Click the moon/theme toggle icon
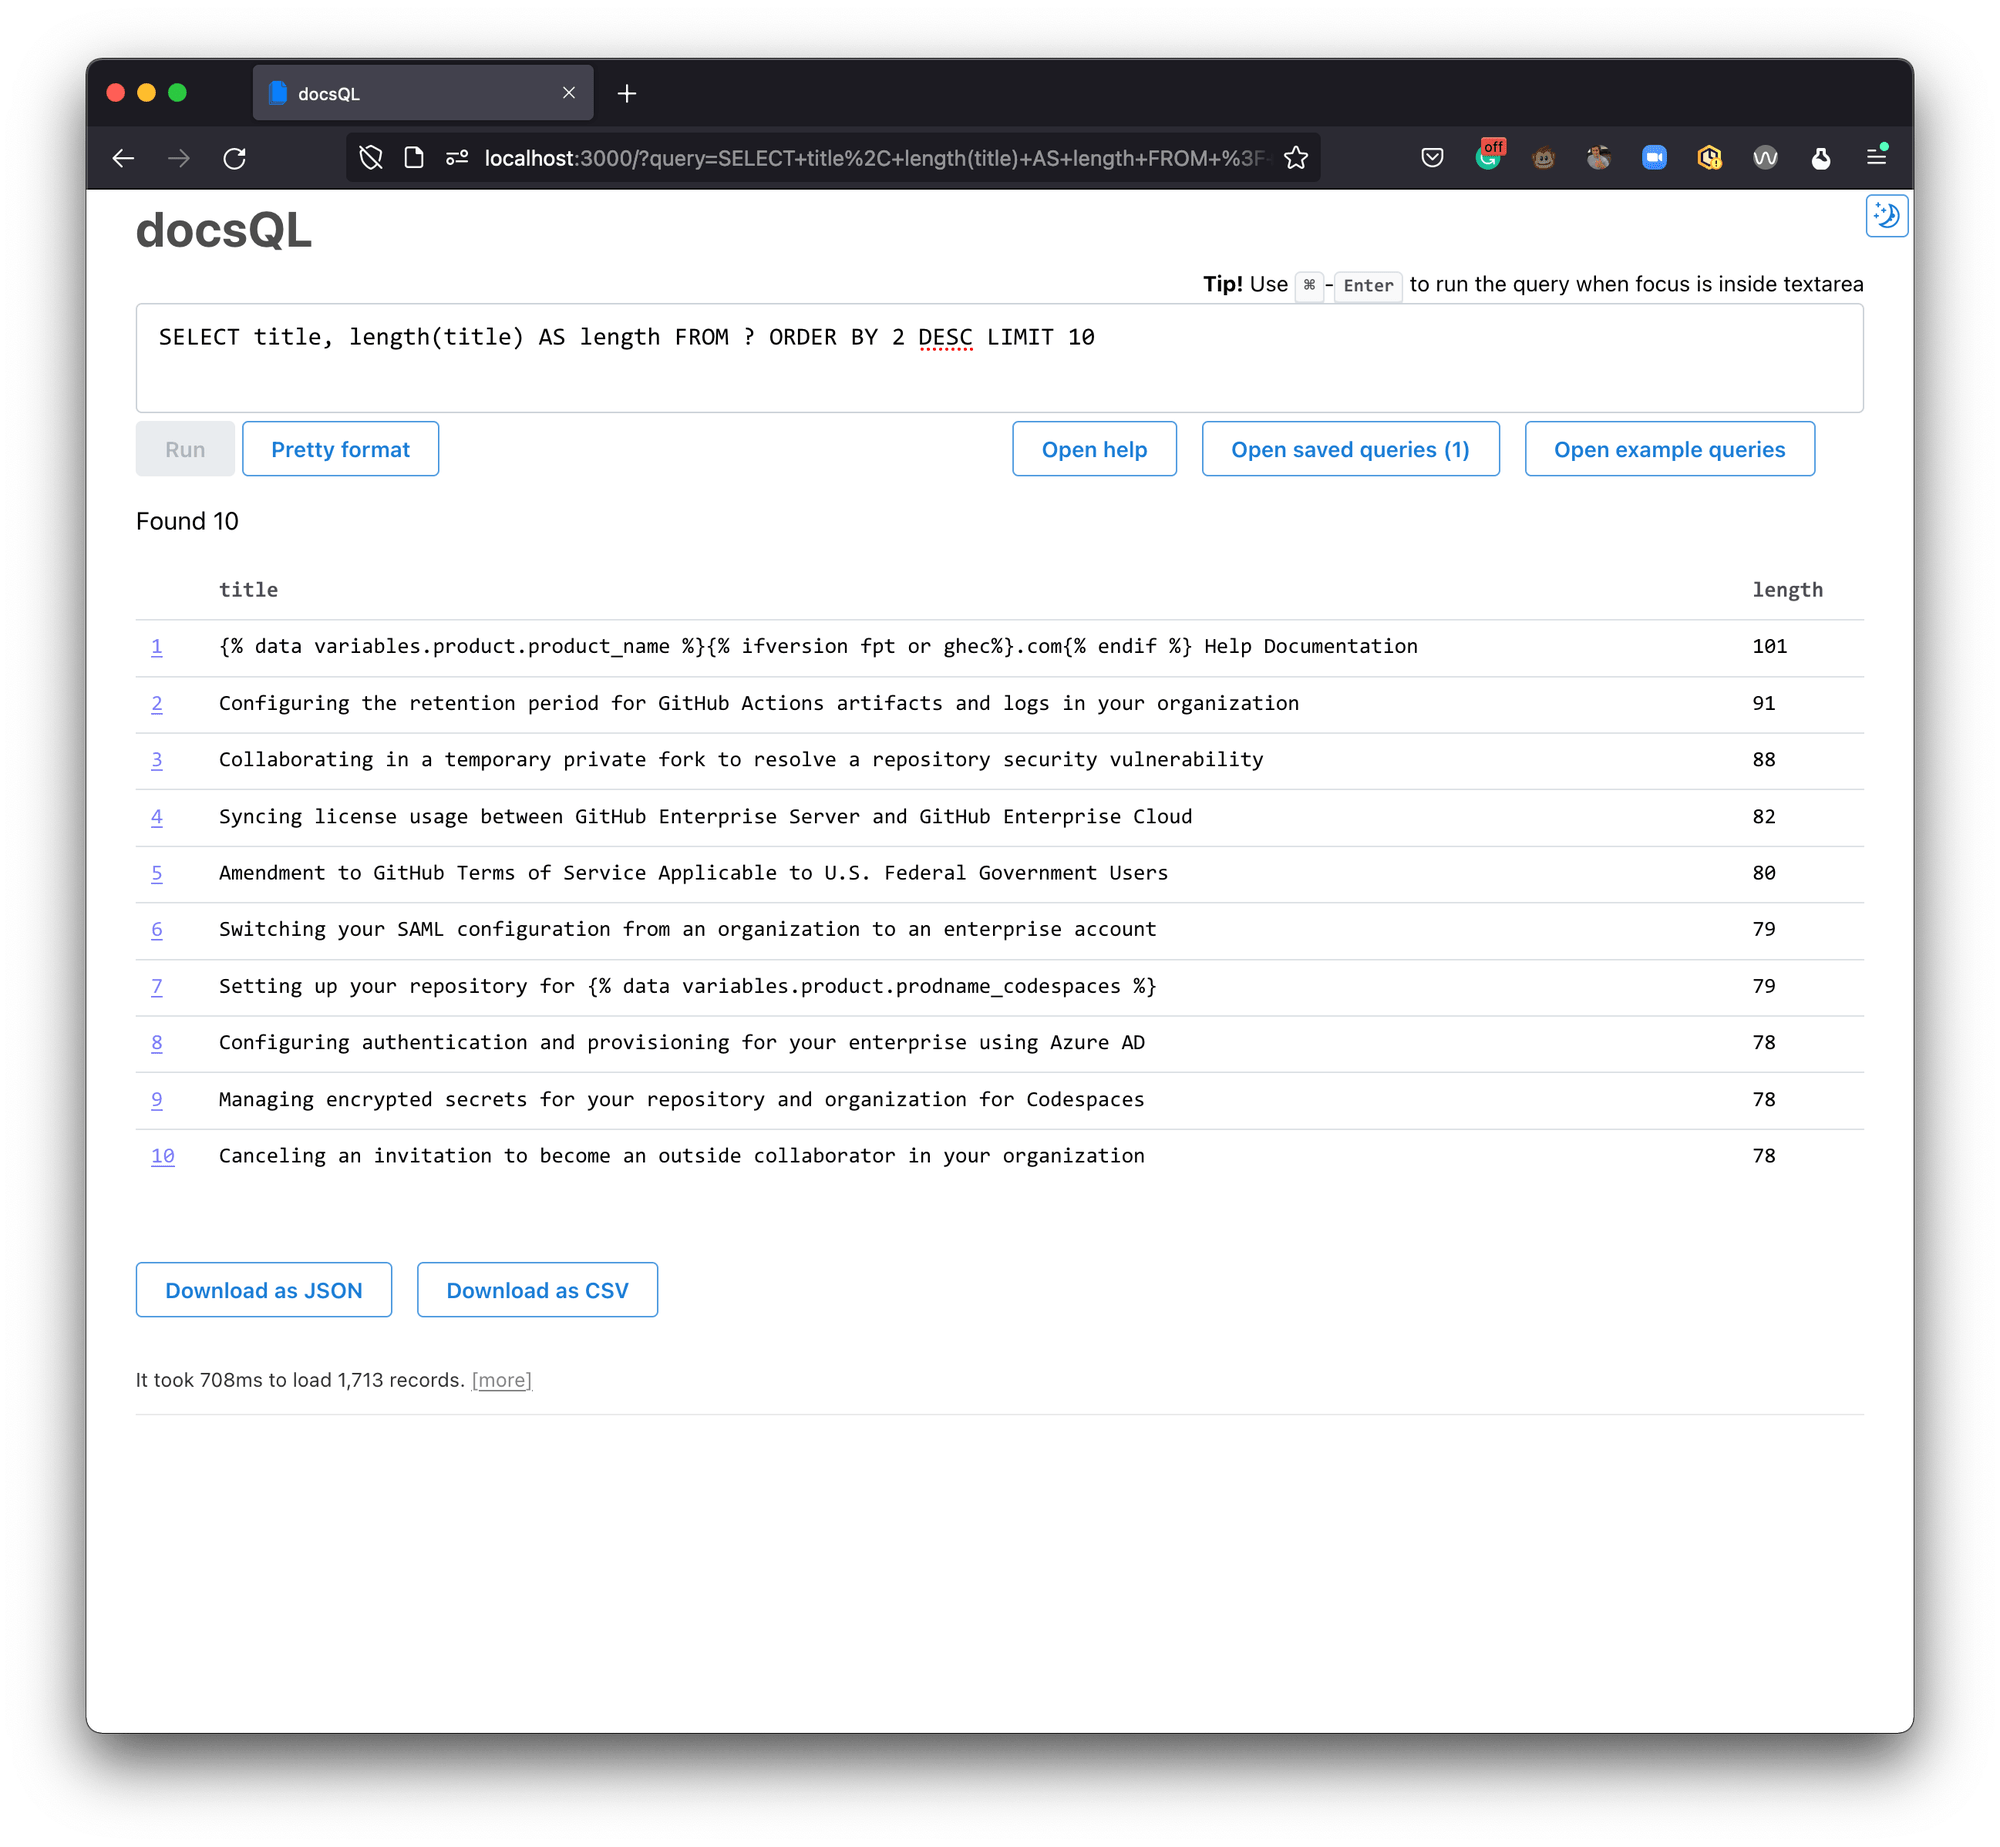The height and width of the screenshot is (1847, 2000). pos(1887,216)
